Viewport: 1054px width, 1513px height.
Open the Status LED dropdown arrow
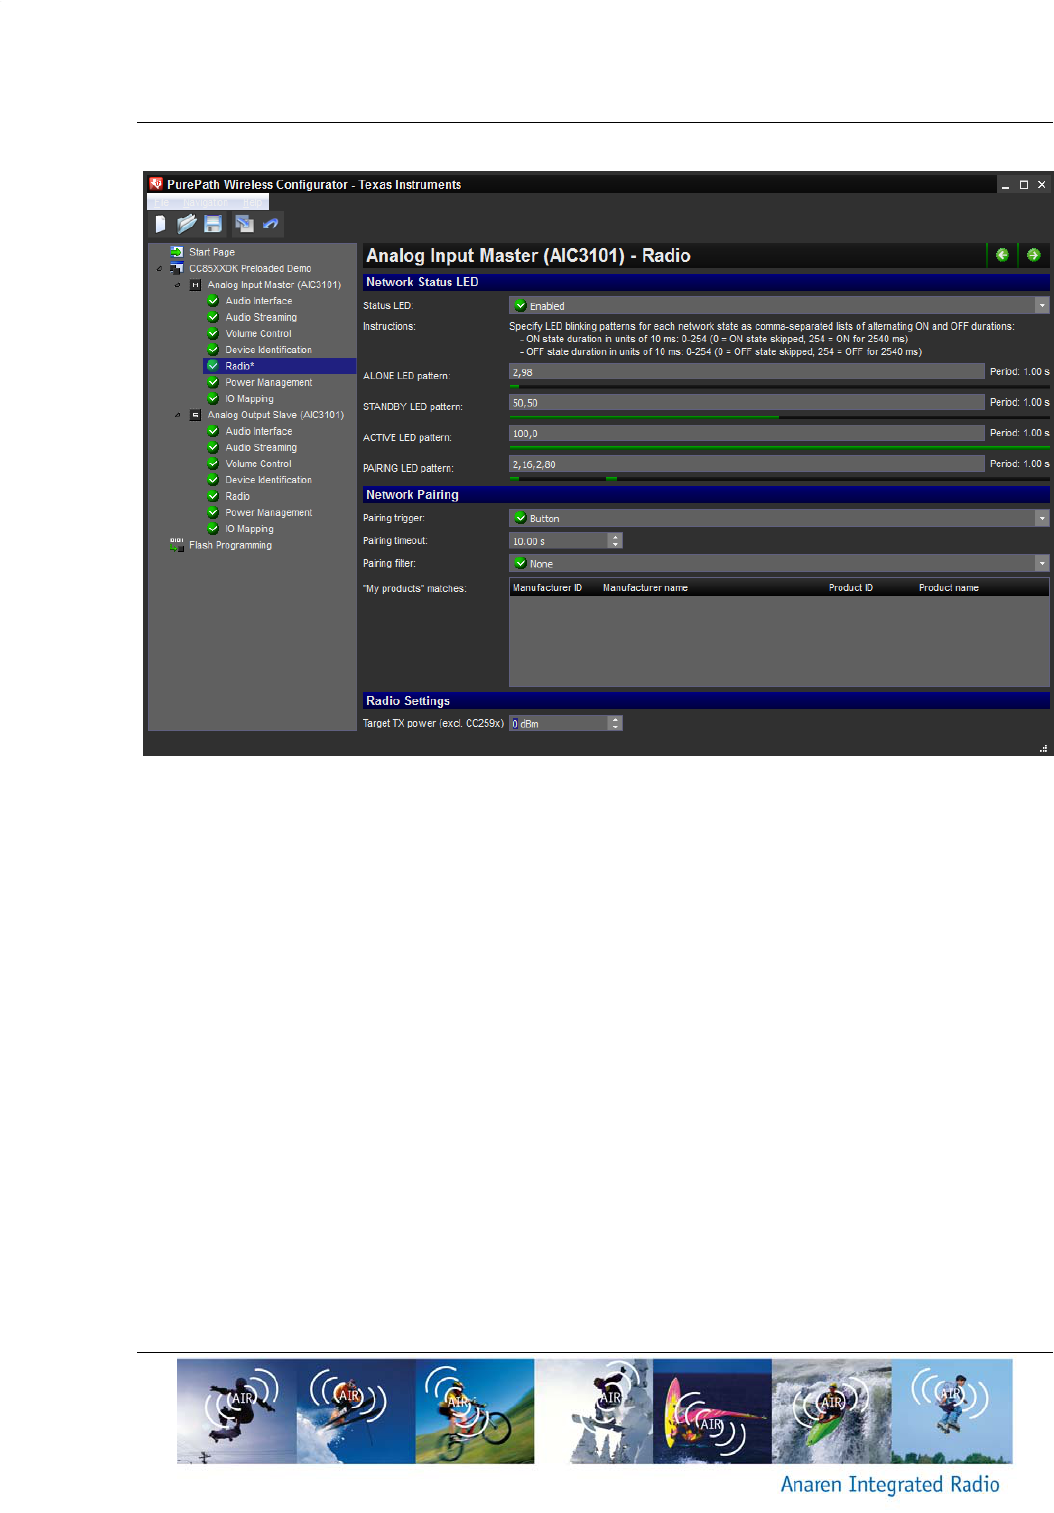tap(1042, 306)
